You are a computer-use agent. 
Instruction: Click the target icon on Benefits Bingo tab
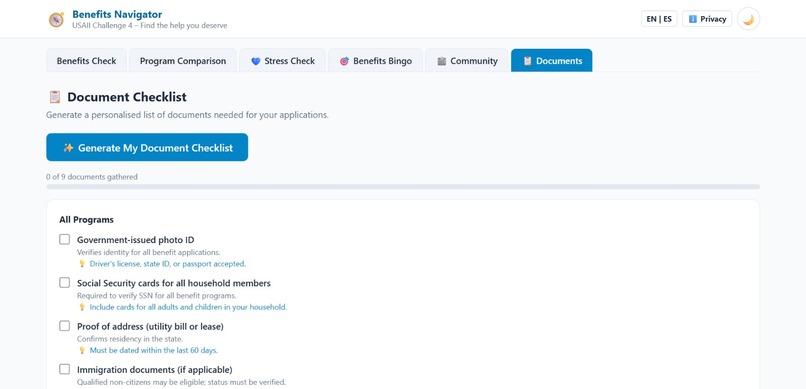[x=344, y=61]
